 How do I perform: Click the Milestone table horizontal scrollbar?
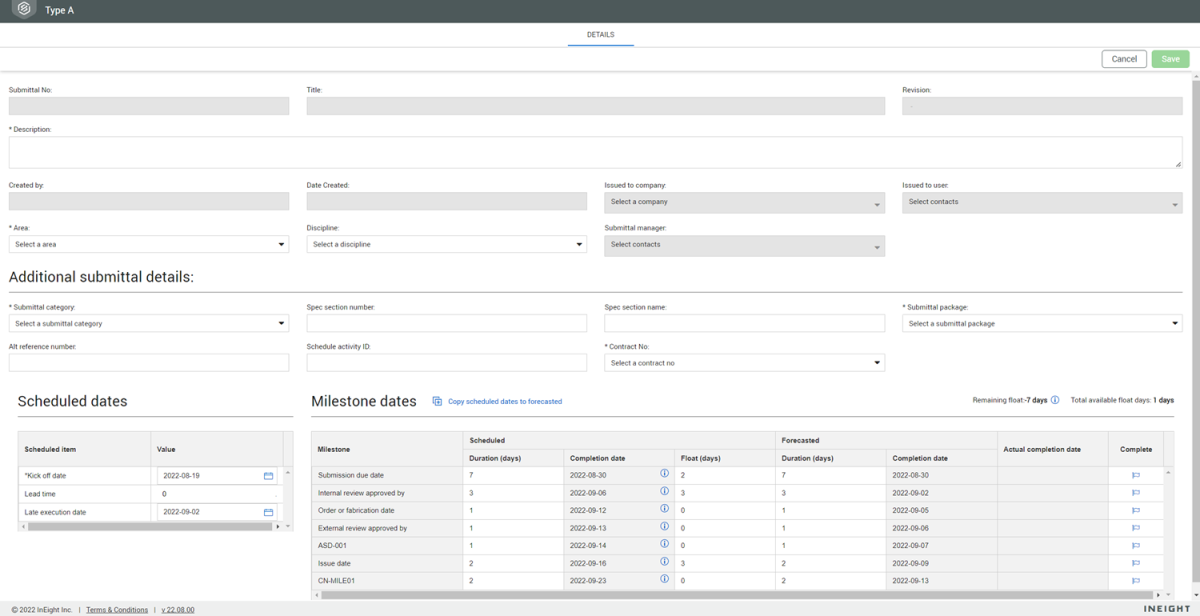(x=700, y=595)
